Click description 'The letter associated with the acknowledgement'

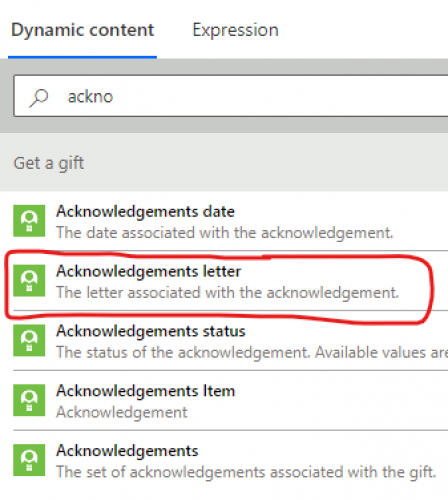tap(227, 292)
